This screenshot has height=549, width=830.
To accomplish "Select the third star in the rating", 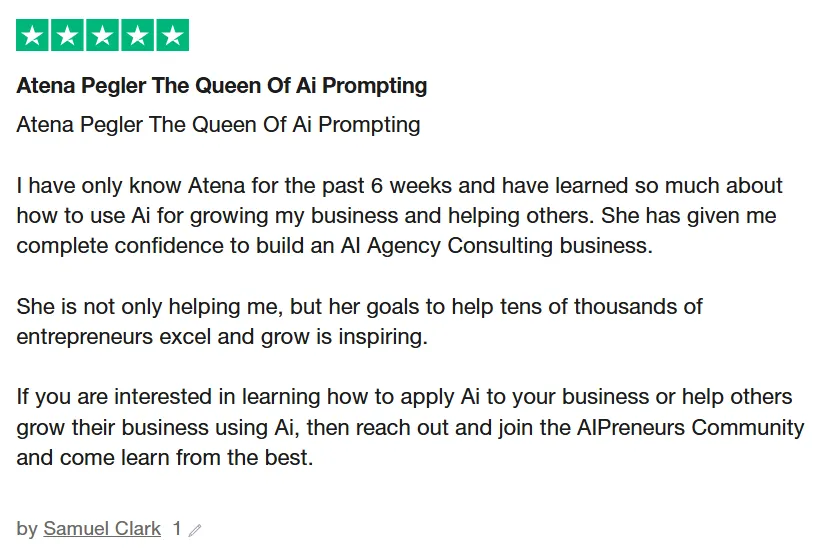I will (x=103, y=36).
